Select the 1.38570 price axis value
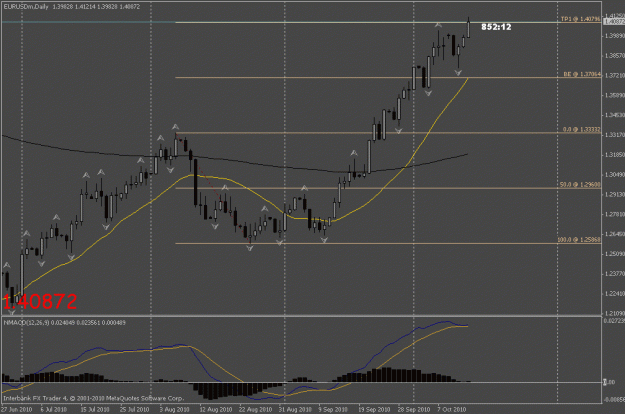 615,56
